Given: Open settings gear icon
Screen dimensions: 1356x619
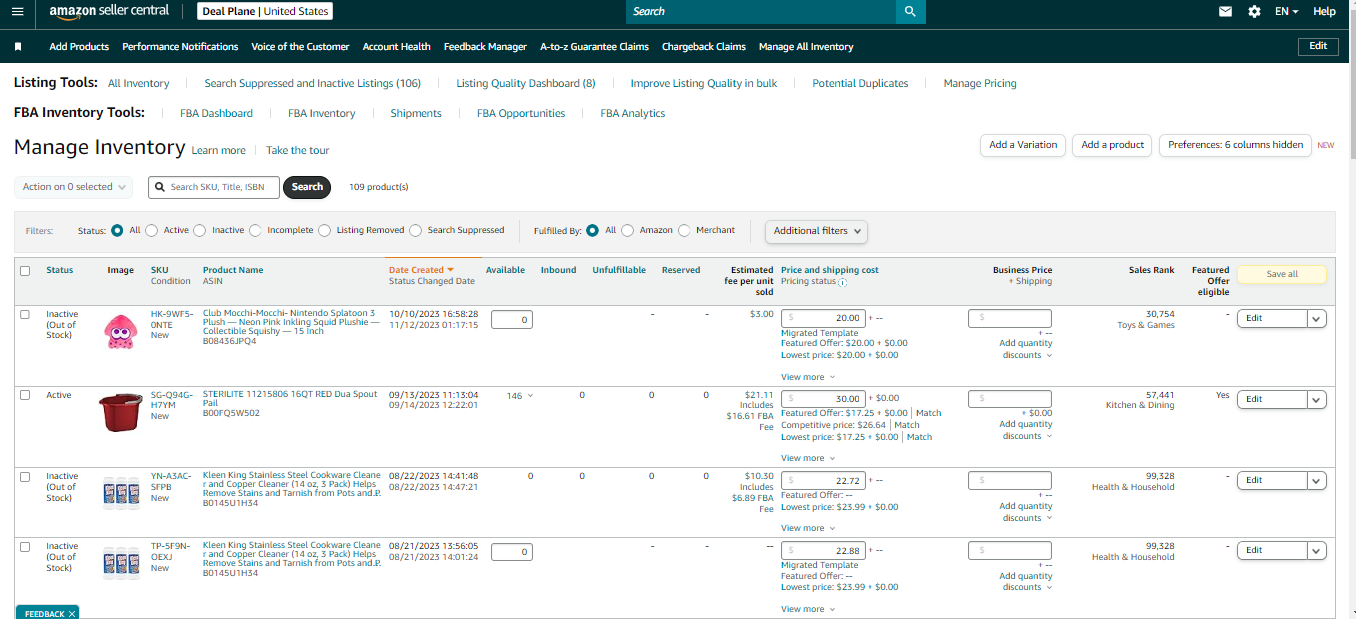Looking at the screenshot, I should pyautogui.click(x=1254, y=12).
